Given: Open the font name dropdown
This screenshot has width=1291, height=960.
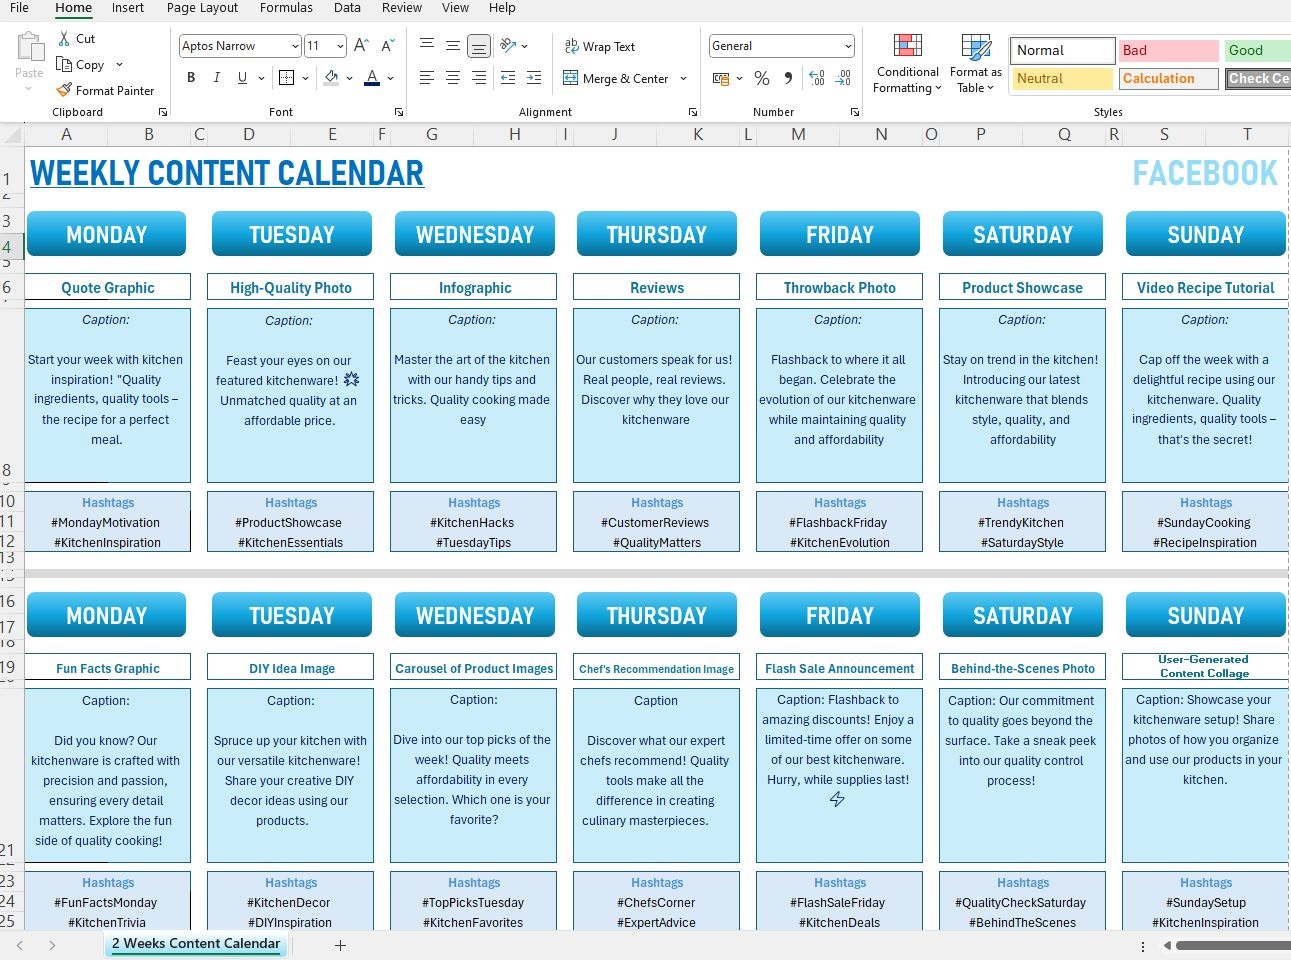Looking at the screenshot, I should [295, 46].
